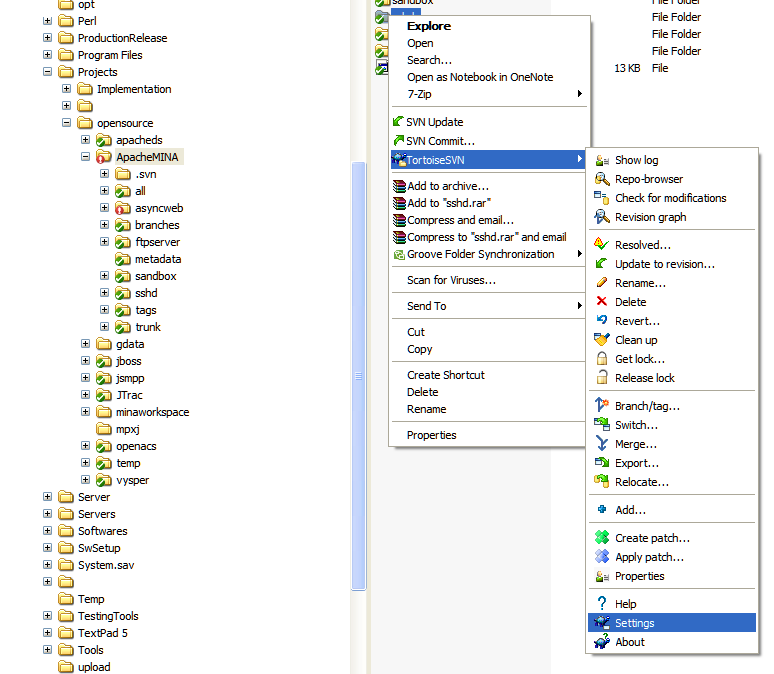Screen dimensions: 774x674
Task: Expand the trunk folder node
Action: [x=105, y=327]
